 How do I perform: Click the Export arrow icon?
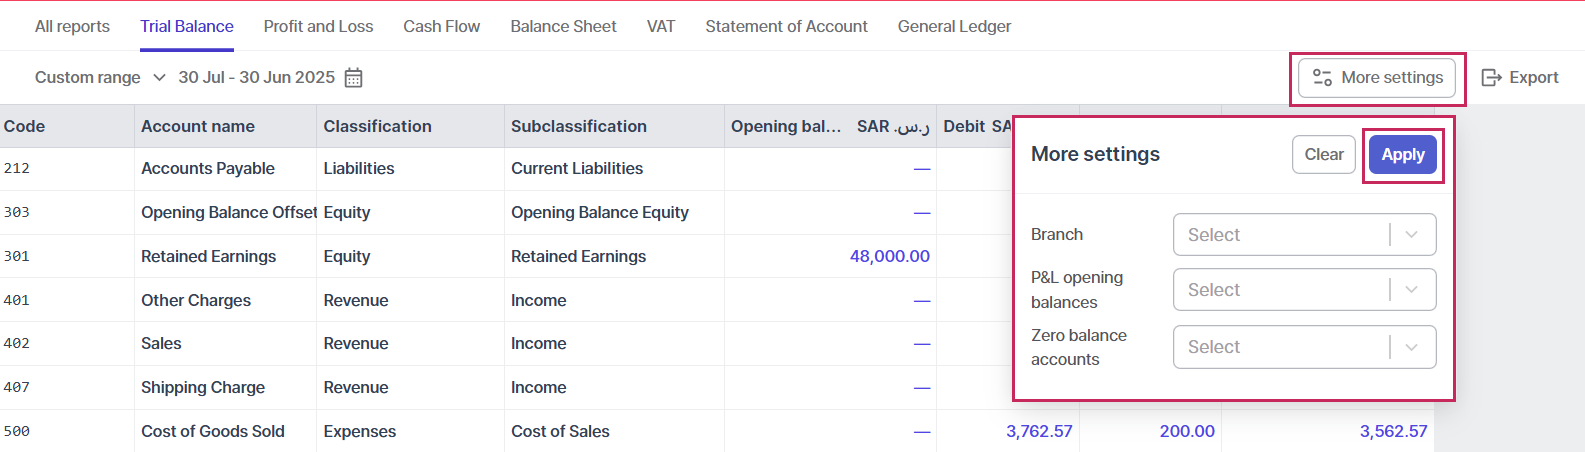(x=1492, y=78)
